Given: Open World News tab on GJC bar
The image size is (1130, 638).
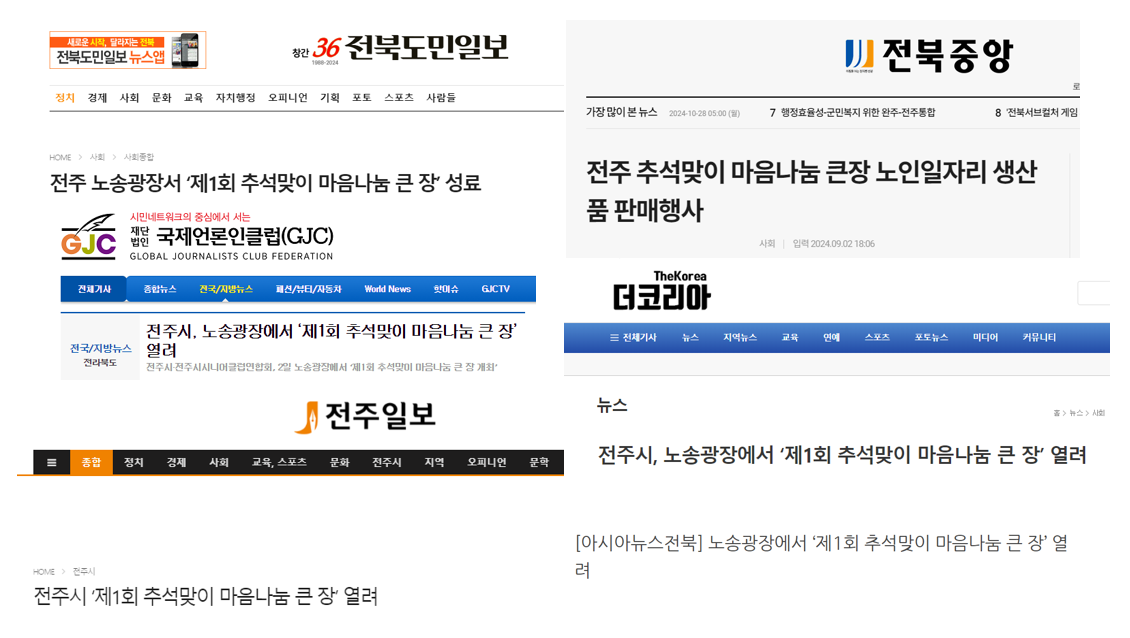Looking at the screenshot, I should [x=387, y=289].
